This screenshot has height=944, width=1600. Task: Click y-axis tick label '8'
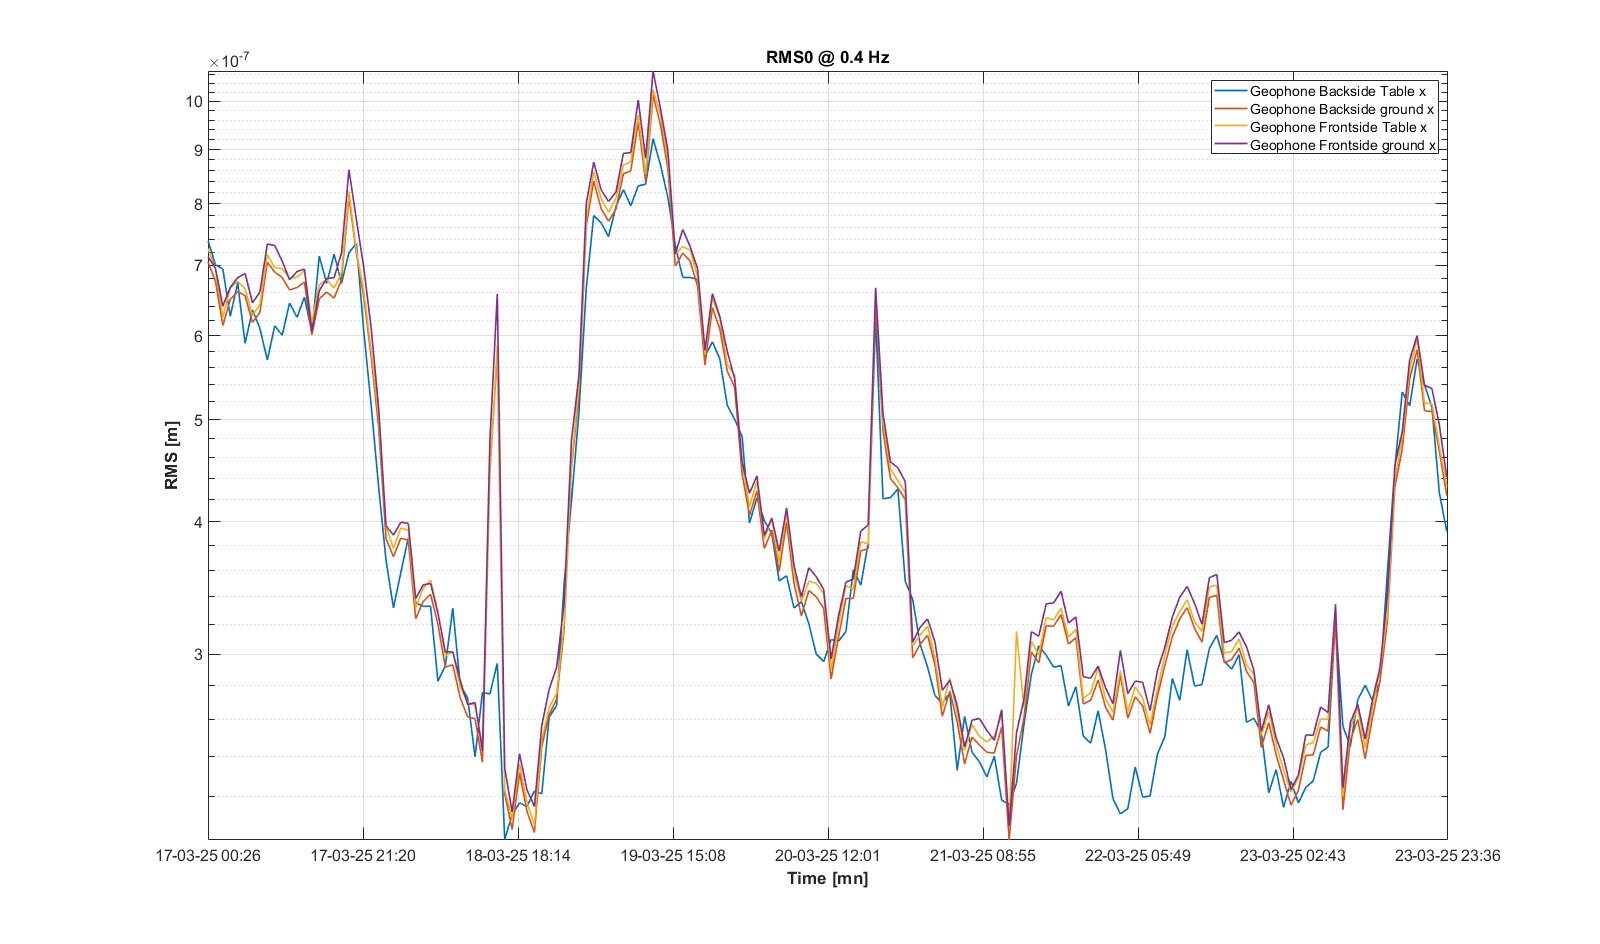(x=198, y=204)
